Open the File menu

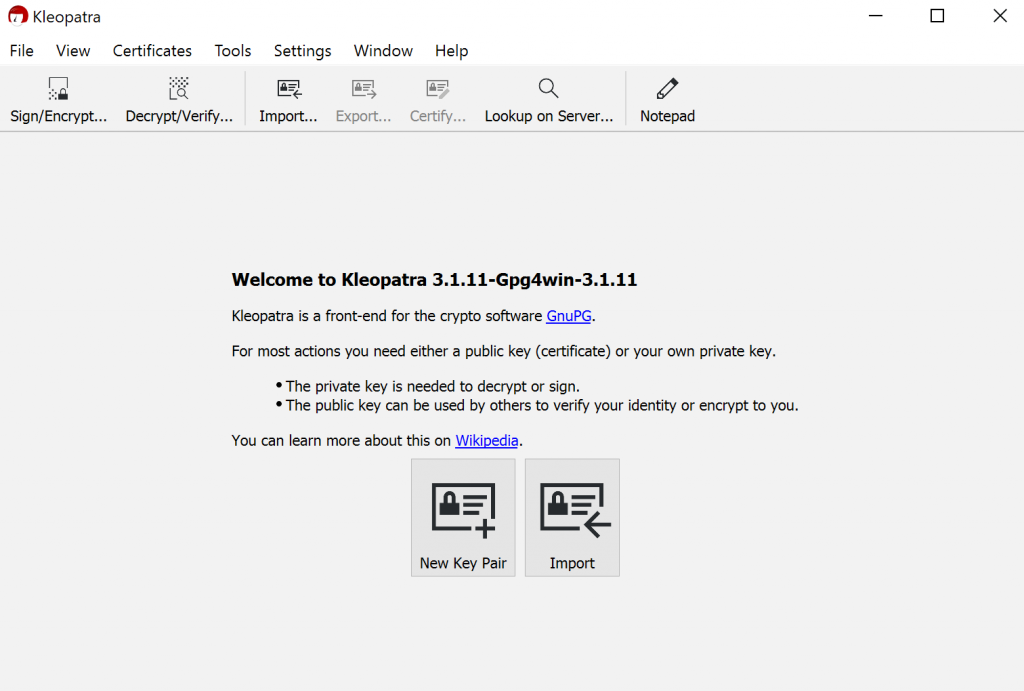[x=22, y=51]
